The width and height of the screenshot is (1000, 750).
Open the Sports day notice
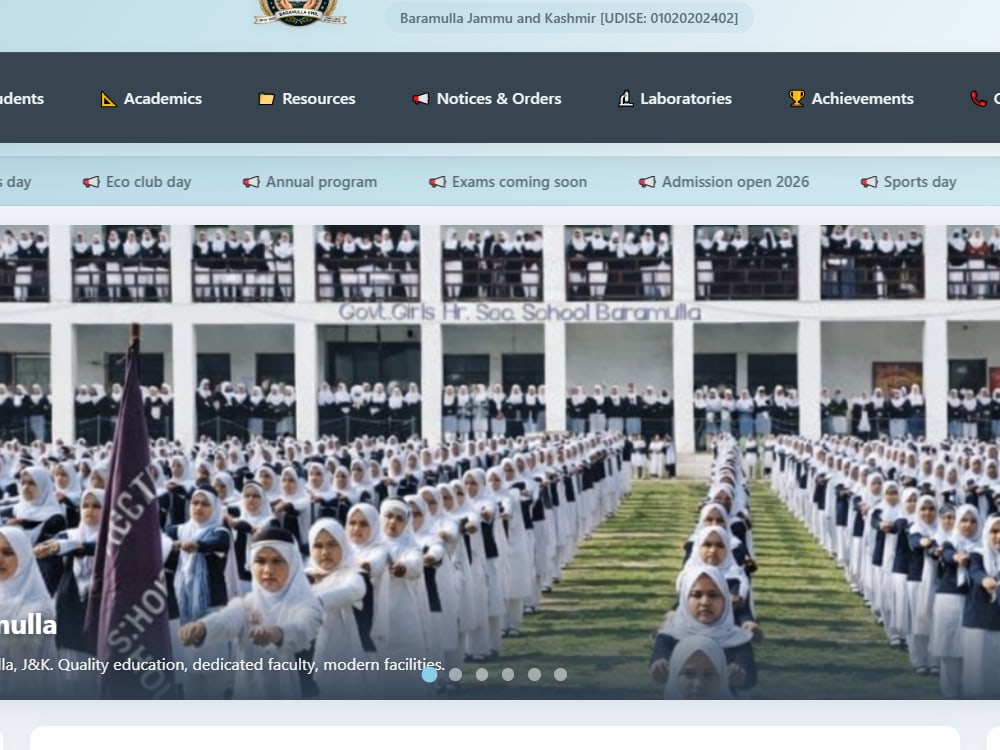(x=909, y=182)
